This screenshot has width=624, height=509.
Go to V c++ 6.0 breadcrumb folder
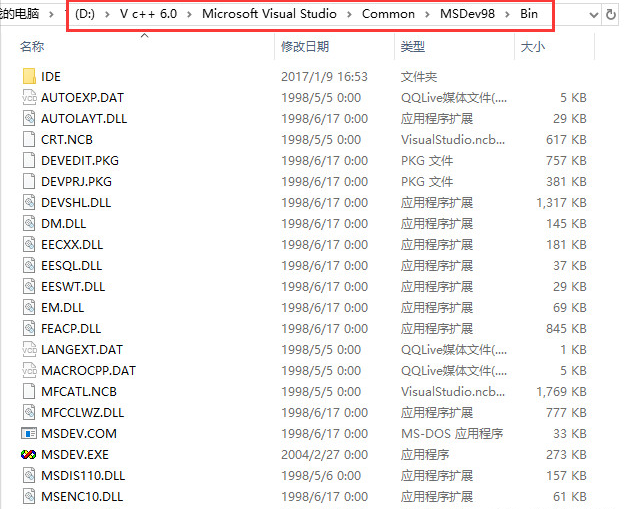pyautogui.click(x=147, y=15)
